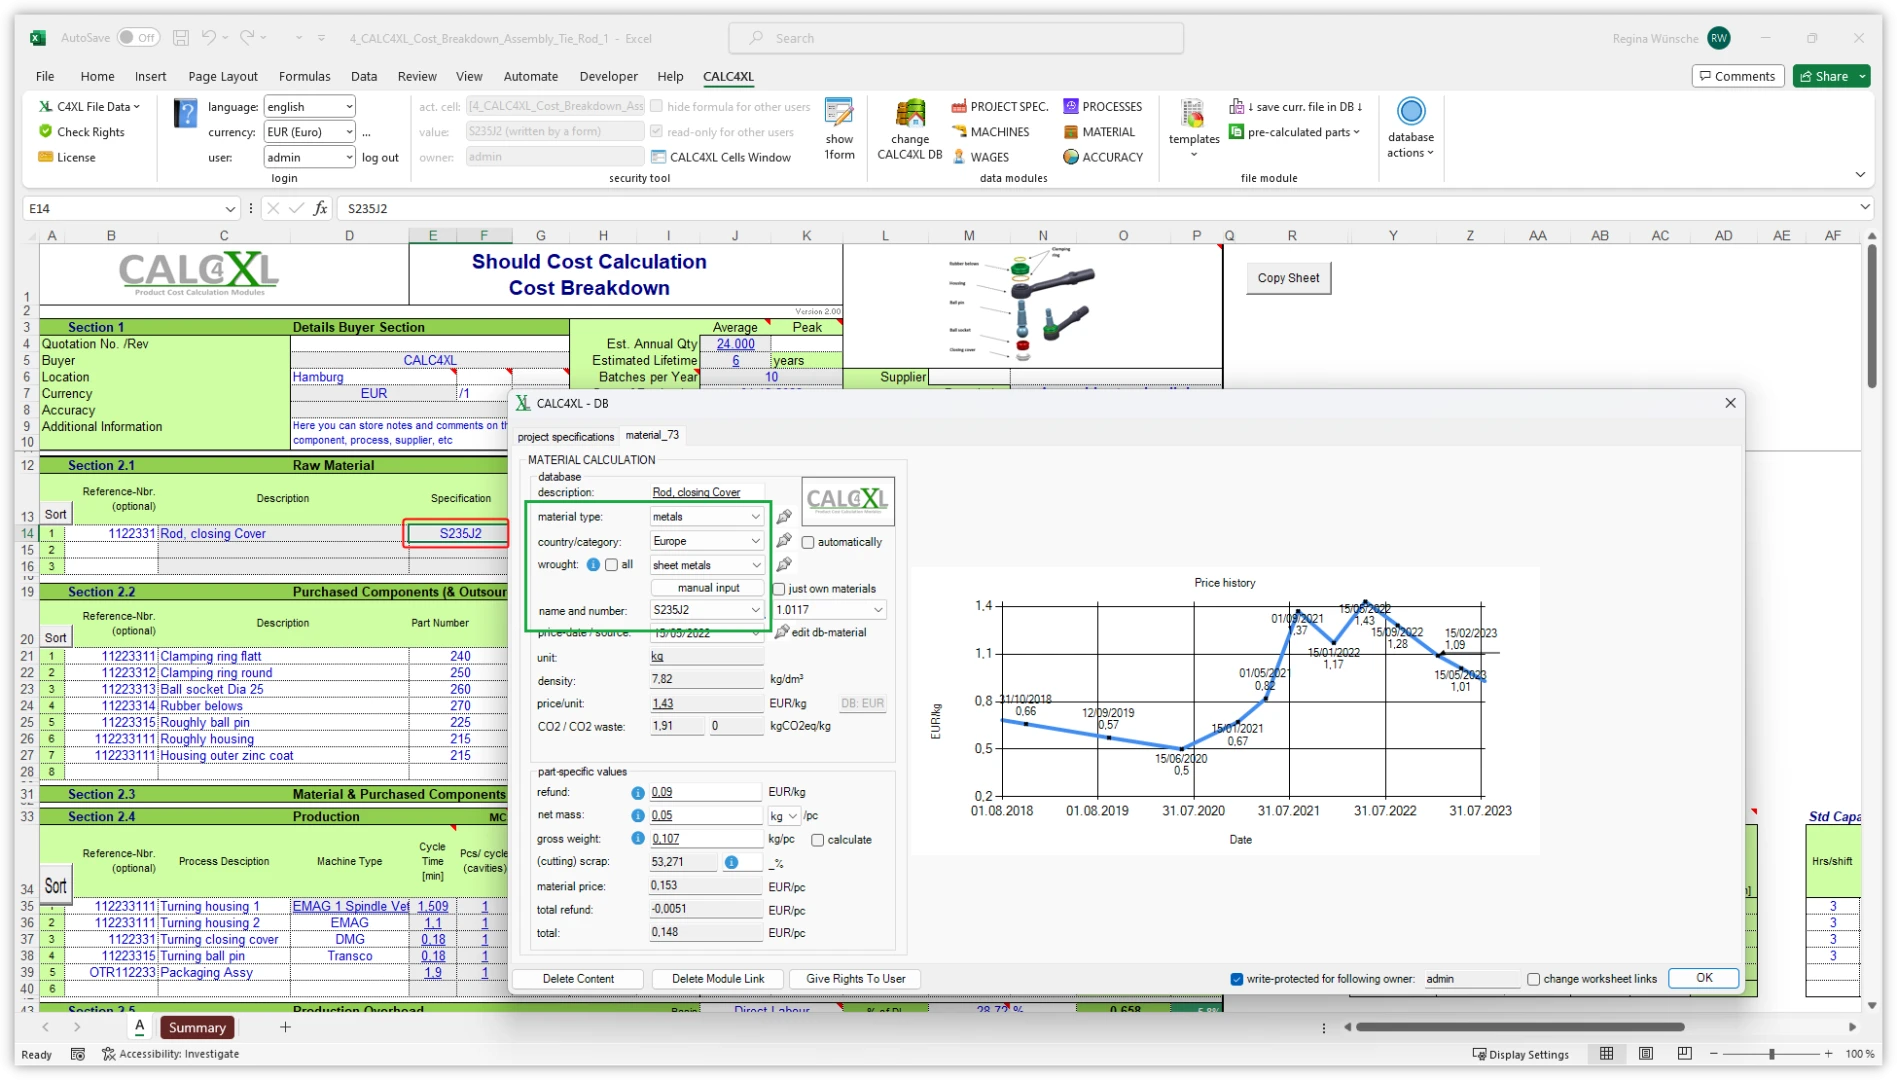Click the manual input button

tap(707, 588)
